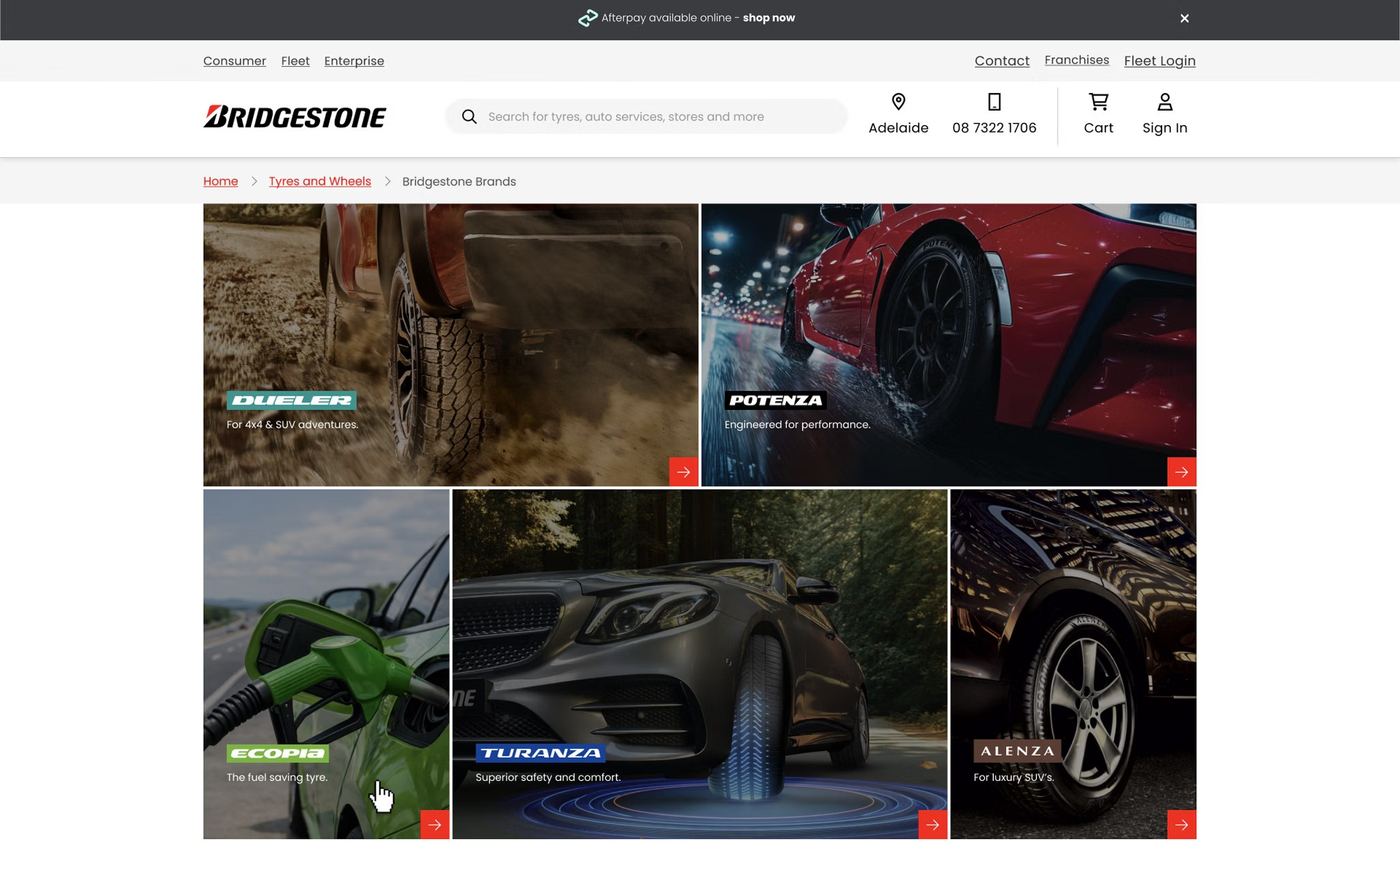Switch to Consumer section

[234, 61]
